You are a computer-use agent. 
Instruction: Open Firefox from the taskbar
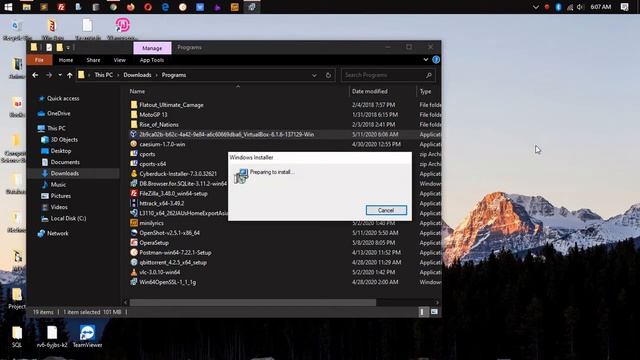[x=131, y=7]
